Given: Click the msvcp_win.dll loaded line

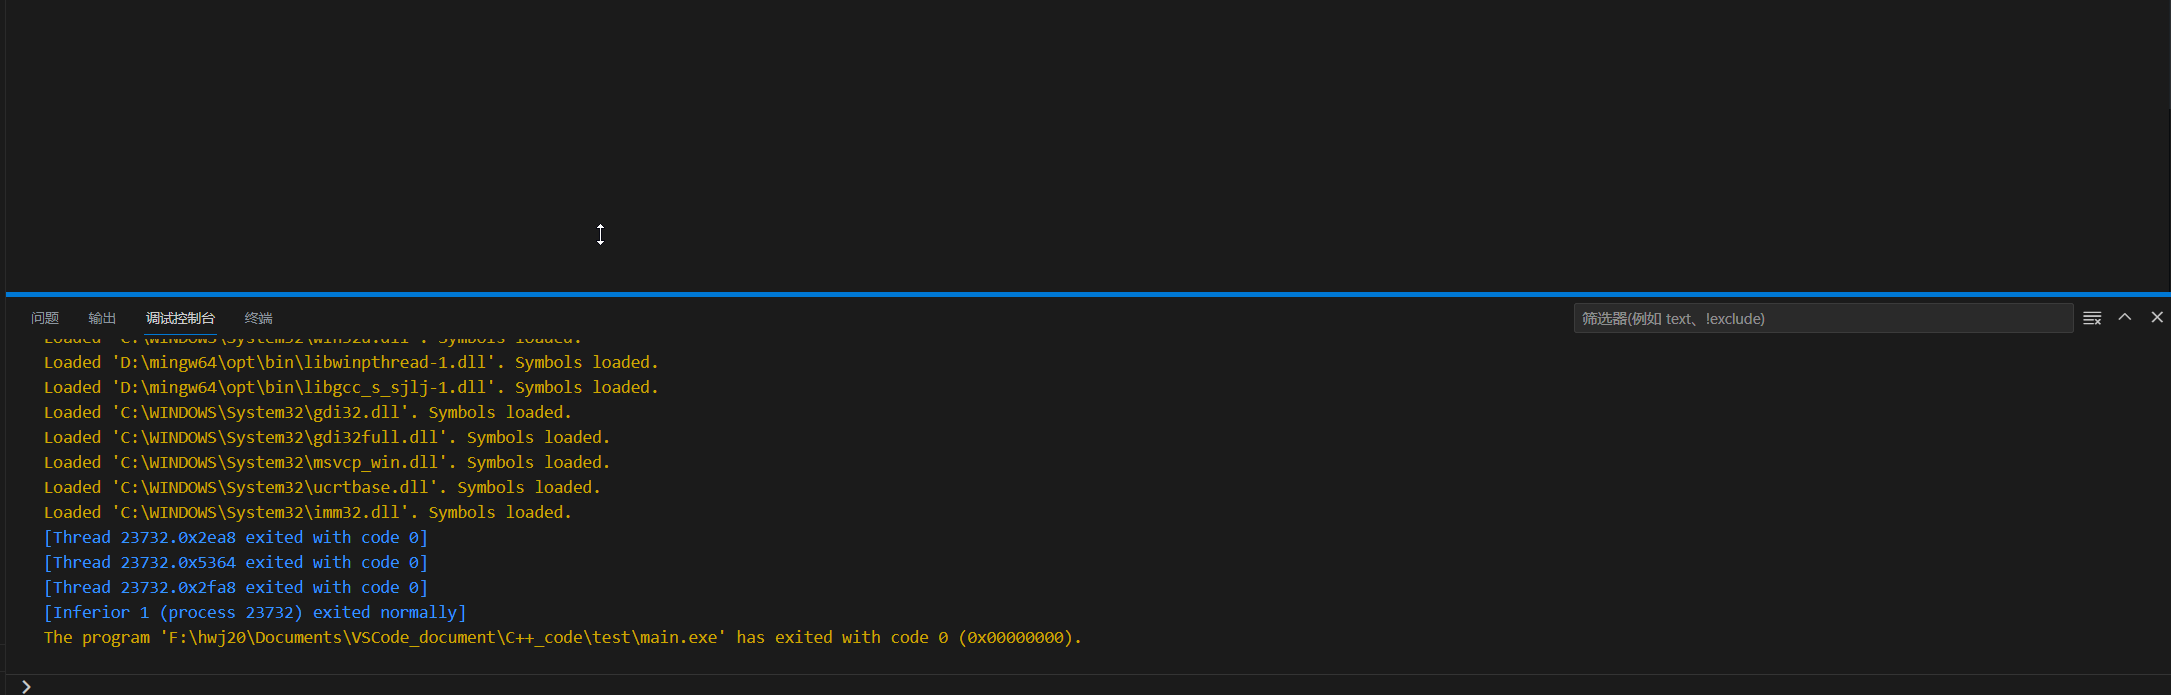Looking at the screenshot, I should [327, 462].
